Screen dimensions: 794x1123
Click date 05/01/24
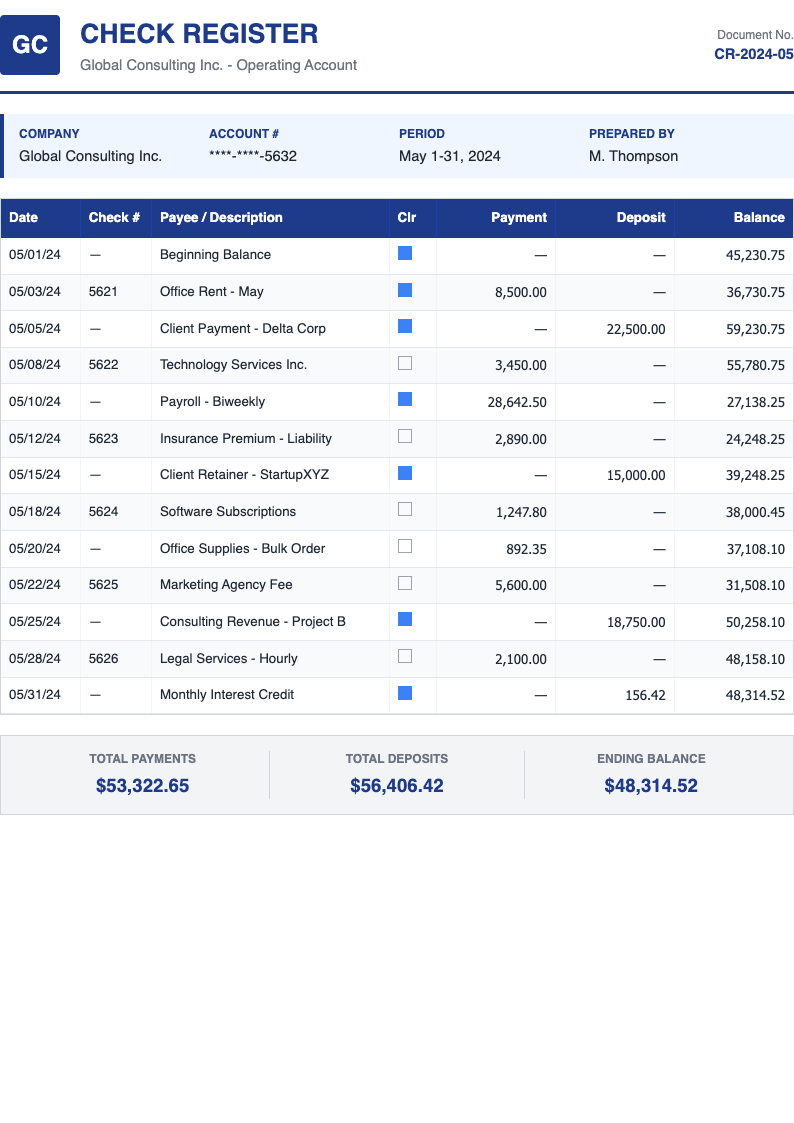[34, 255]
